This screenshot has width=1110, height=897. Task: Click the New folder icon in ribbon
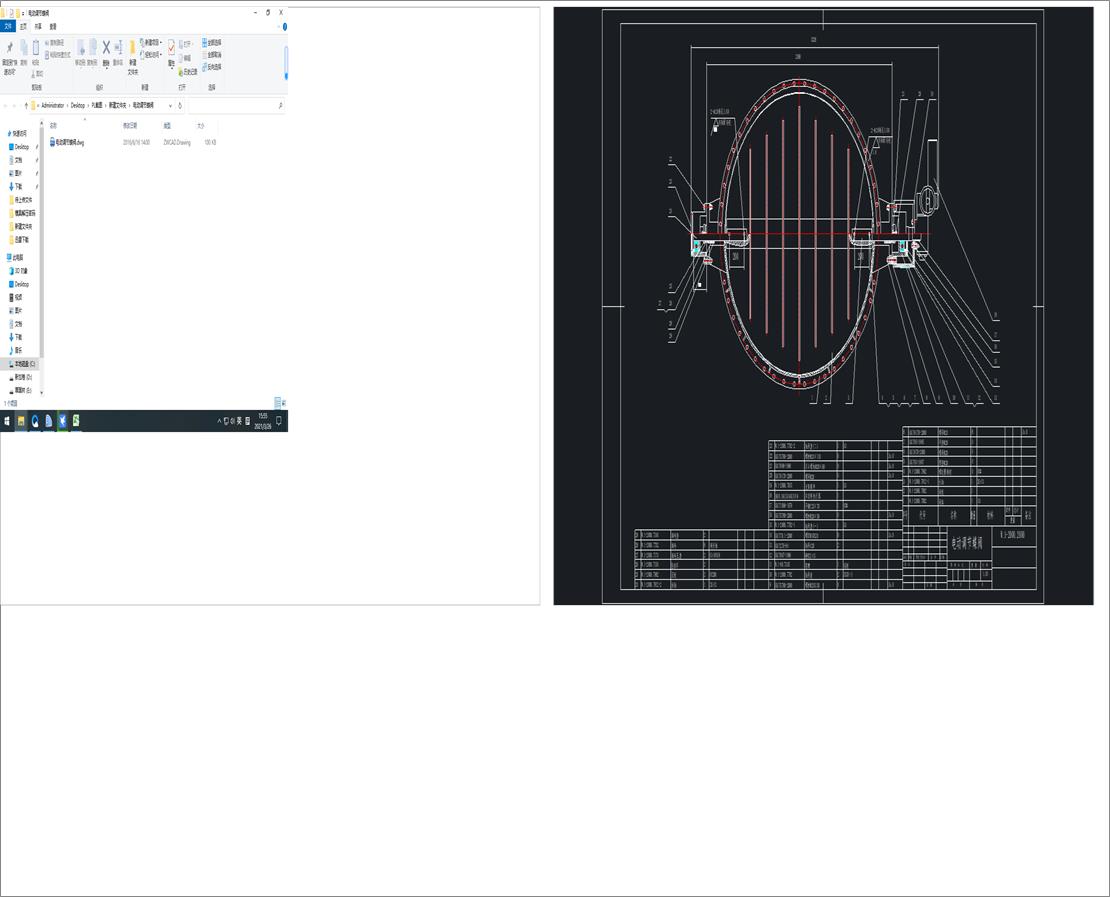pos(132,48)
